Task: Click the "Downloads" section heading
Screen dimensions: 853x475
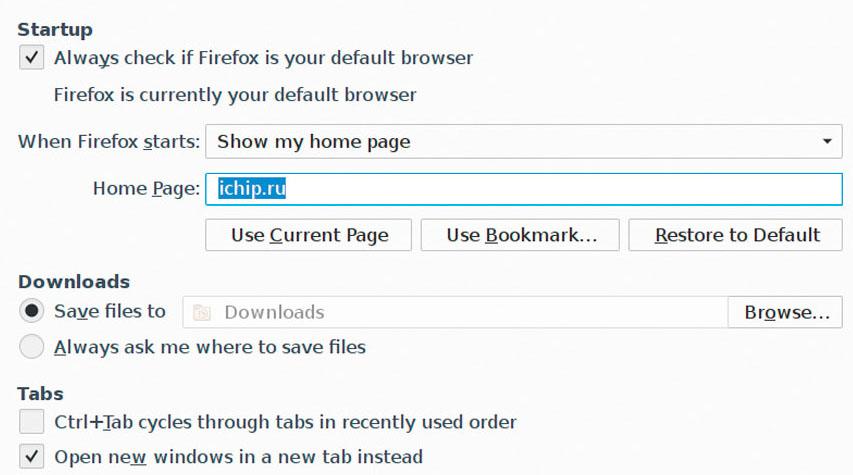Action: coord(73,282)
